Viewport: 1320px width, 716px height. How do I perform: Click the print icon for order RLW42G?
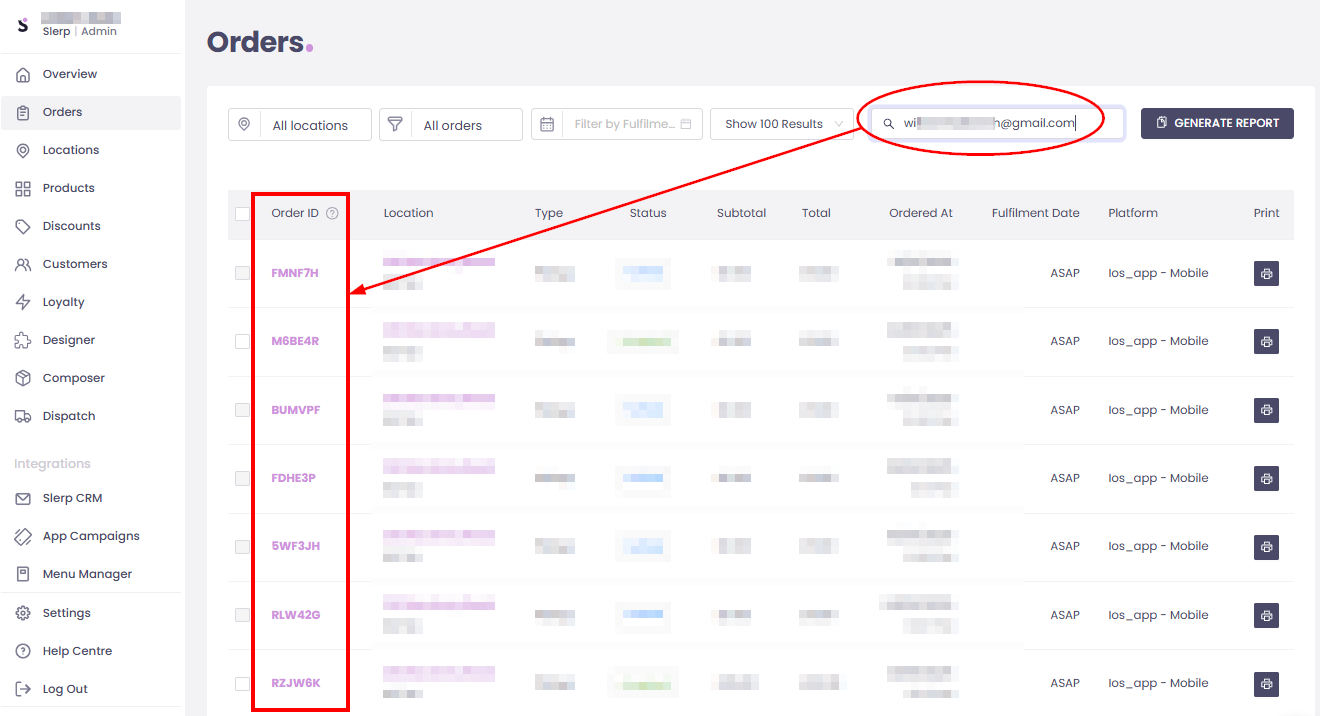[x=1266, y=616]
